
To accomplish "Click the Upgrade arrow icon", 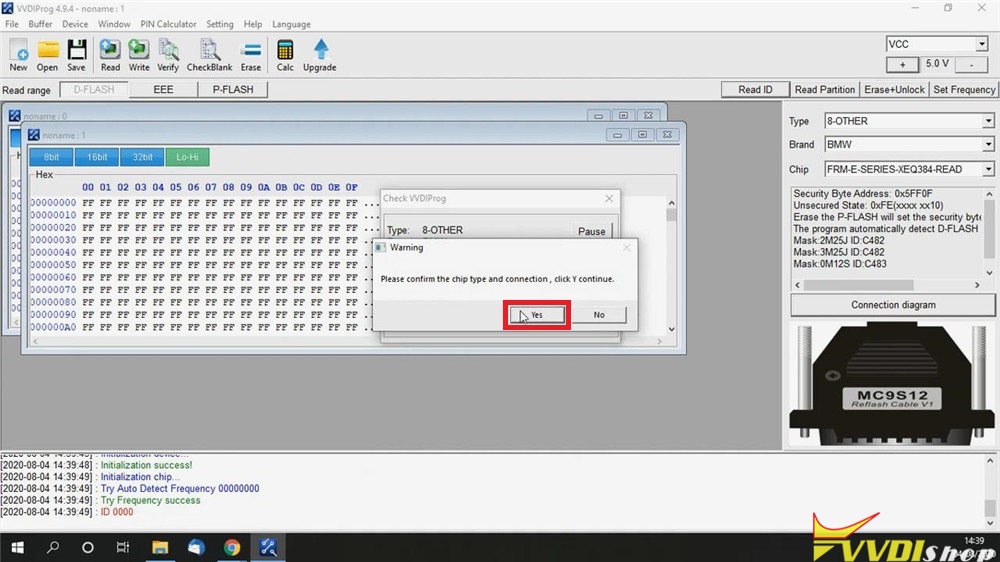I will (320, 55).
